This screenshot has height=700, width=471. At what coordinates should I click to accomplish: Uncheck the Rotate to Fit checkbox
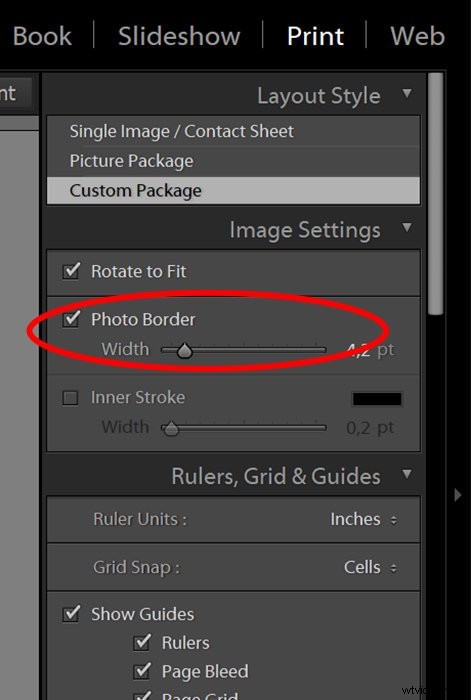(x=71, y=271)
